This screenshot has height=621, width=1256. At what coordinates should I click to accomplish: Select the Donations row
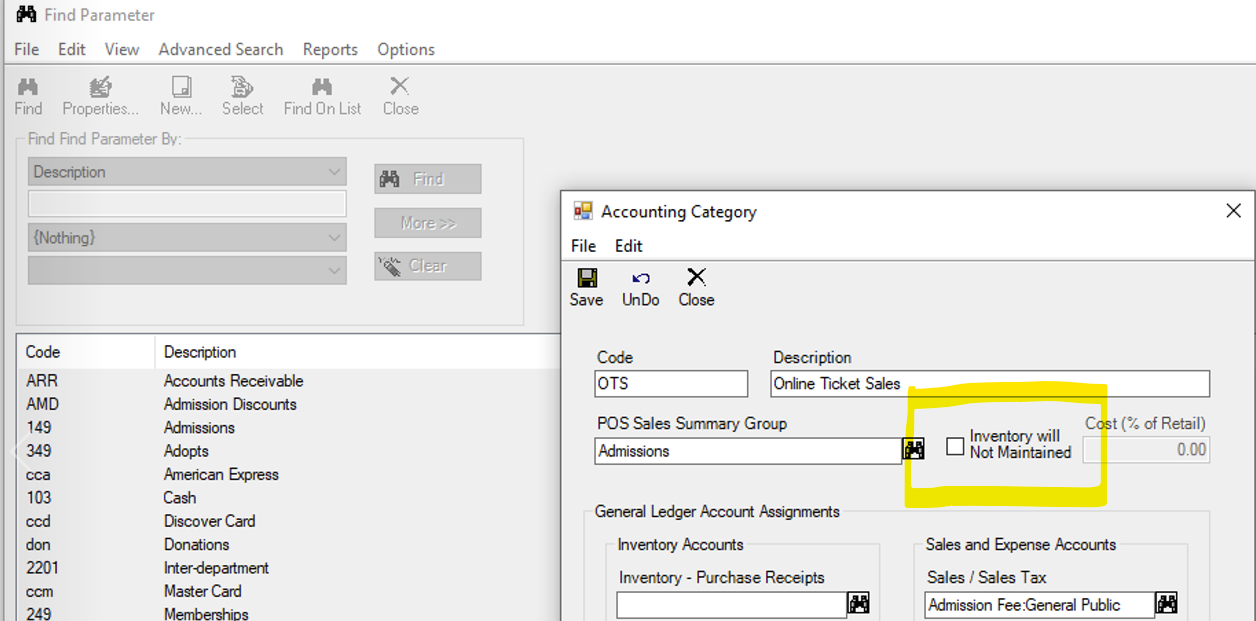[x=289, y=544]
